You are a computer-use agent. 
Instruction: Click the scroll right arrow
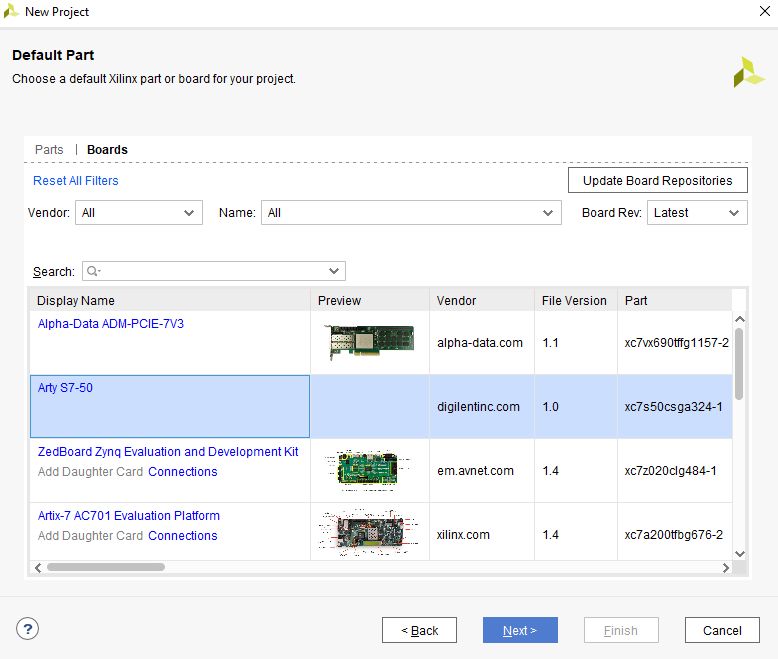726,568
